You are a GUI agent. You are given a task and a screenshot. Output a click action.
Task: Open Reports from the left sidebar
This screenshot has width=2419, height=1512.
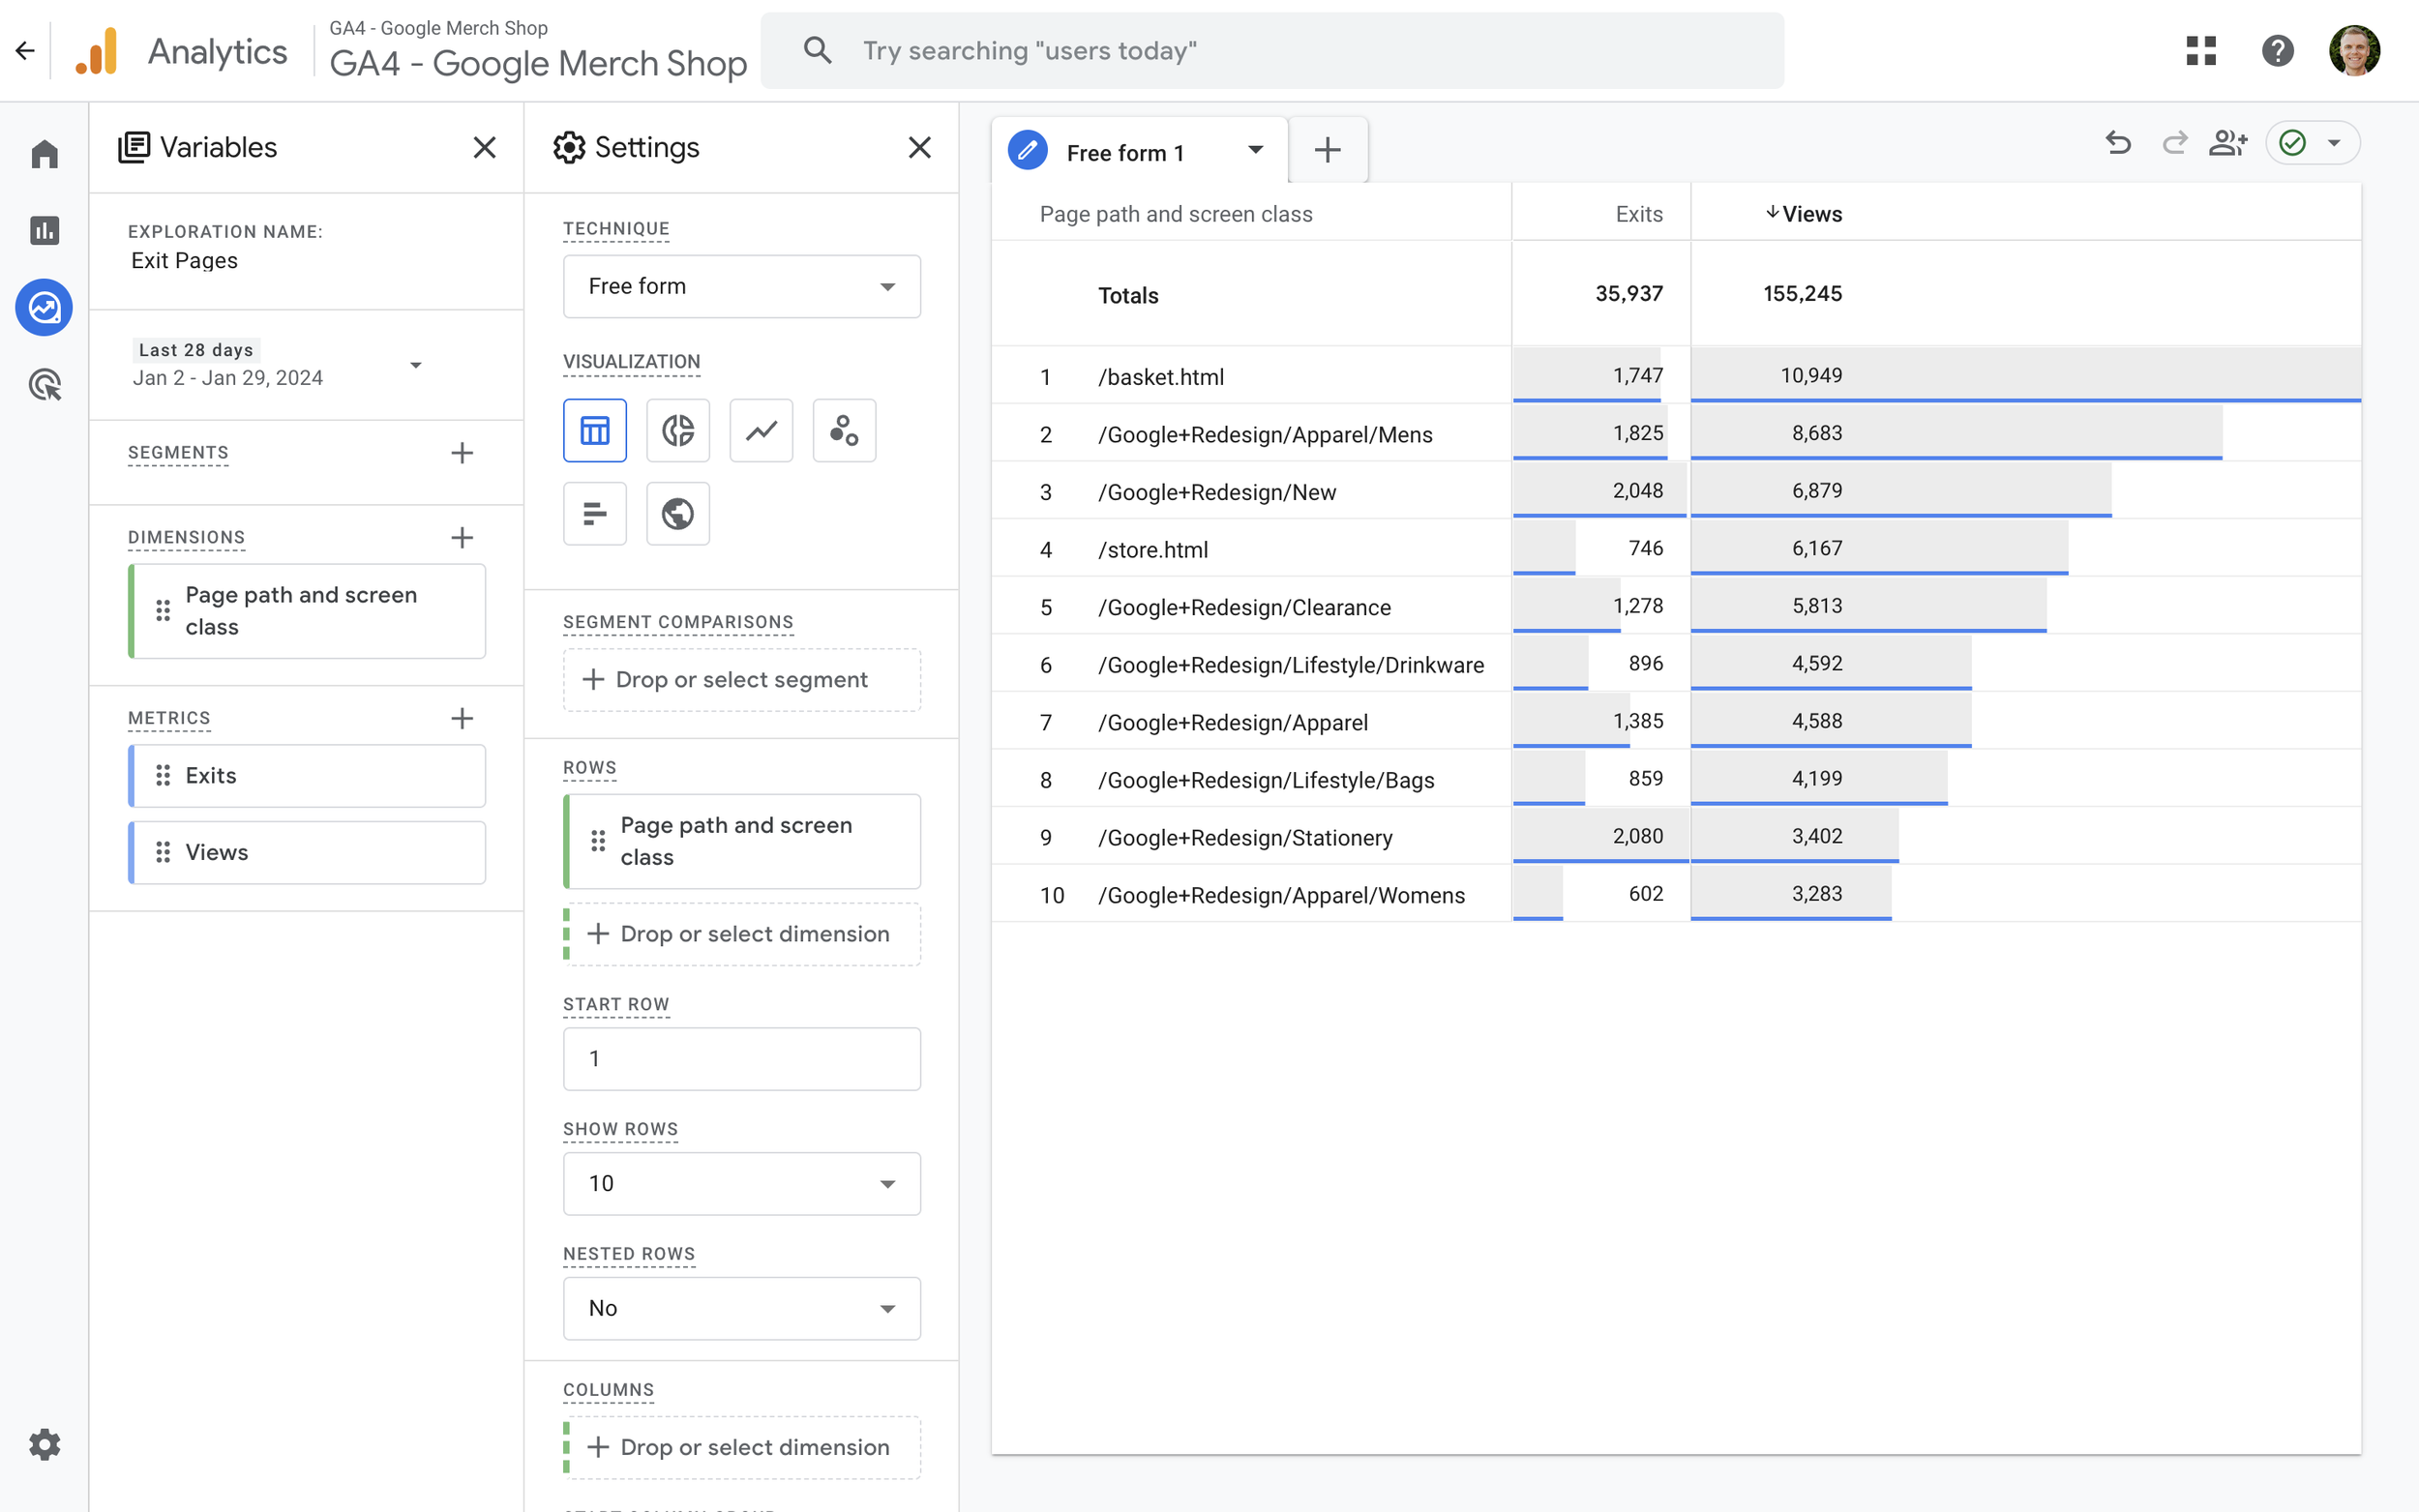tap(44, 230)
